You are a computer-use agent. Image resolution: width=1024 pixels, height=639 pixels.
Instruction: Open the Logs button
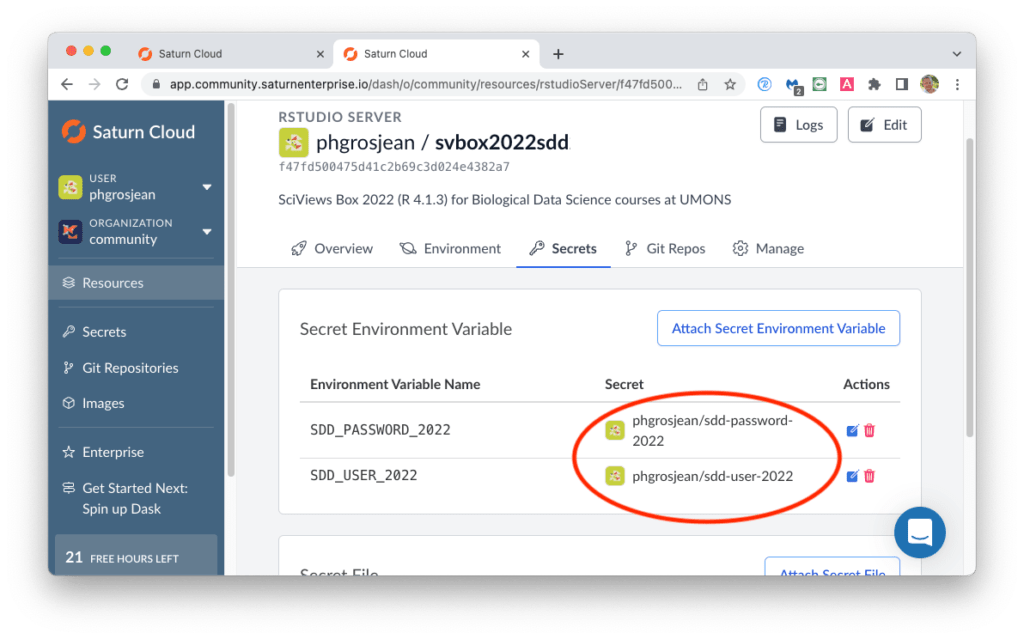click(799, 125)
